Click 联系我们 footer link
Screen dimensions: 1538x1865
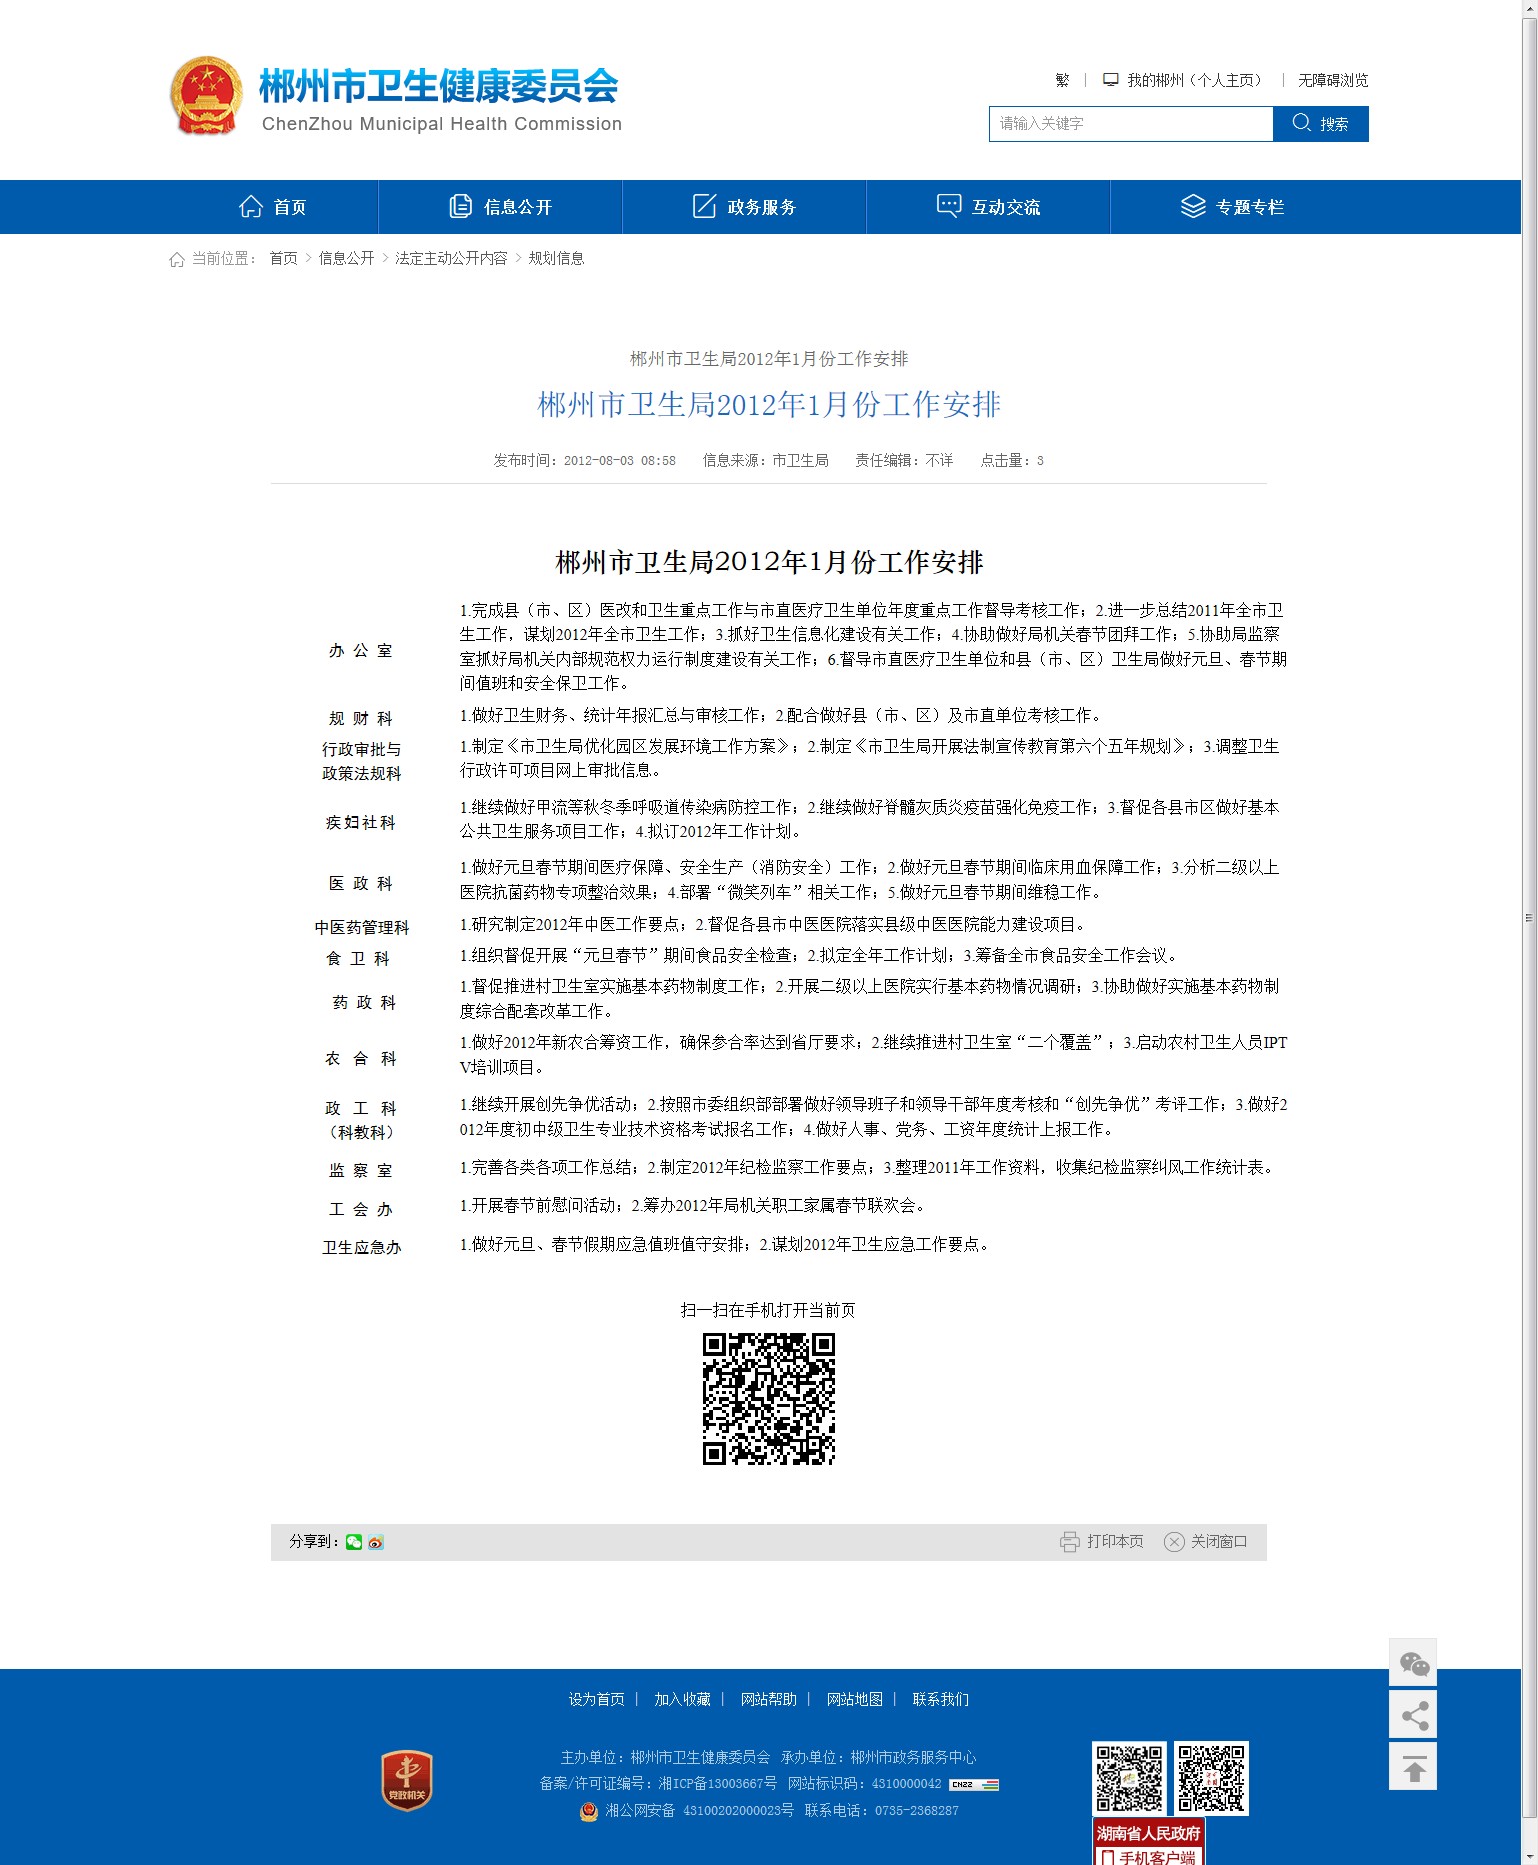pos(941,1699)
